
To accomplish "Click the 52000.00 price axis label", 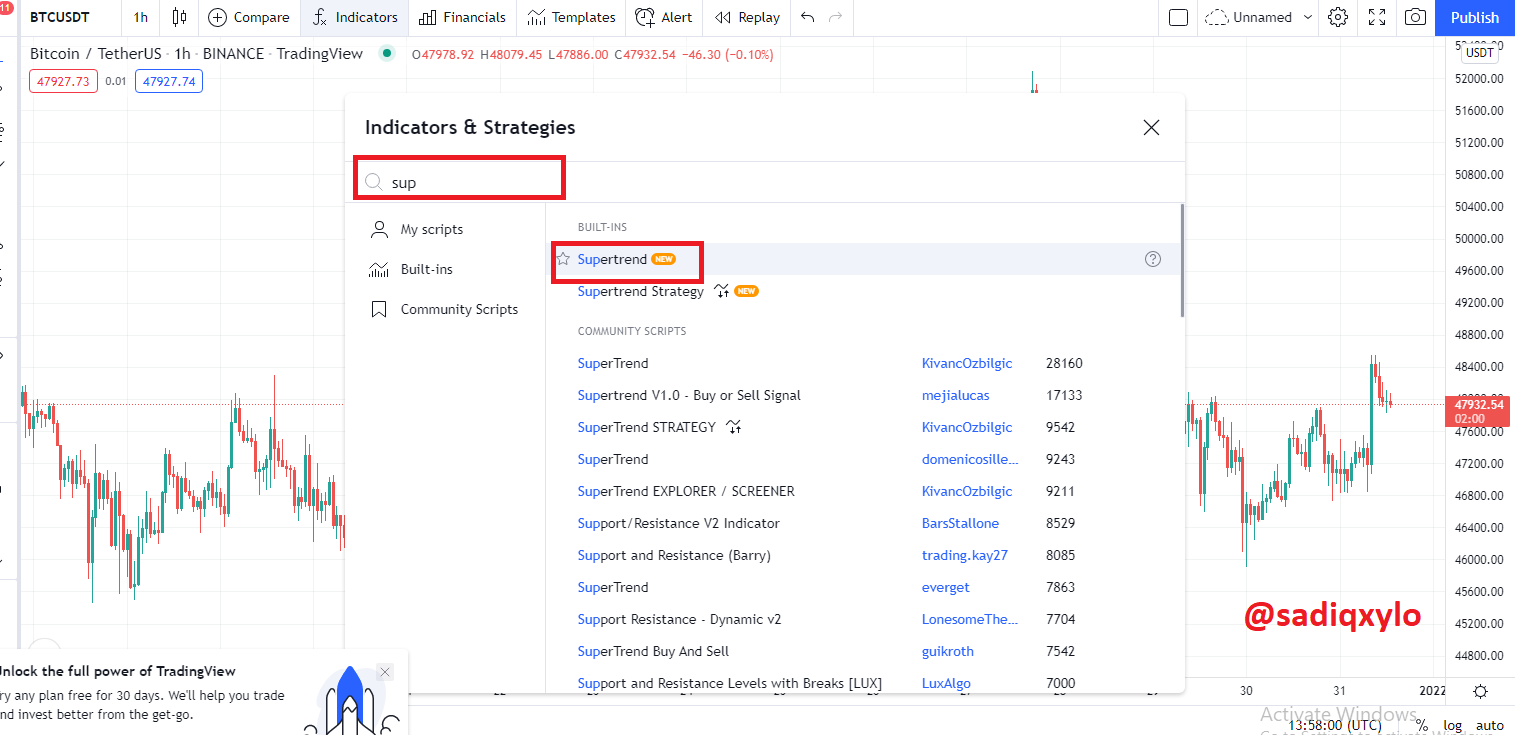I will pos(1479,78).
